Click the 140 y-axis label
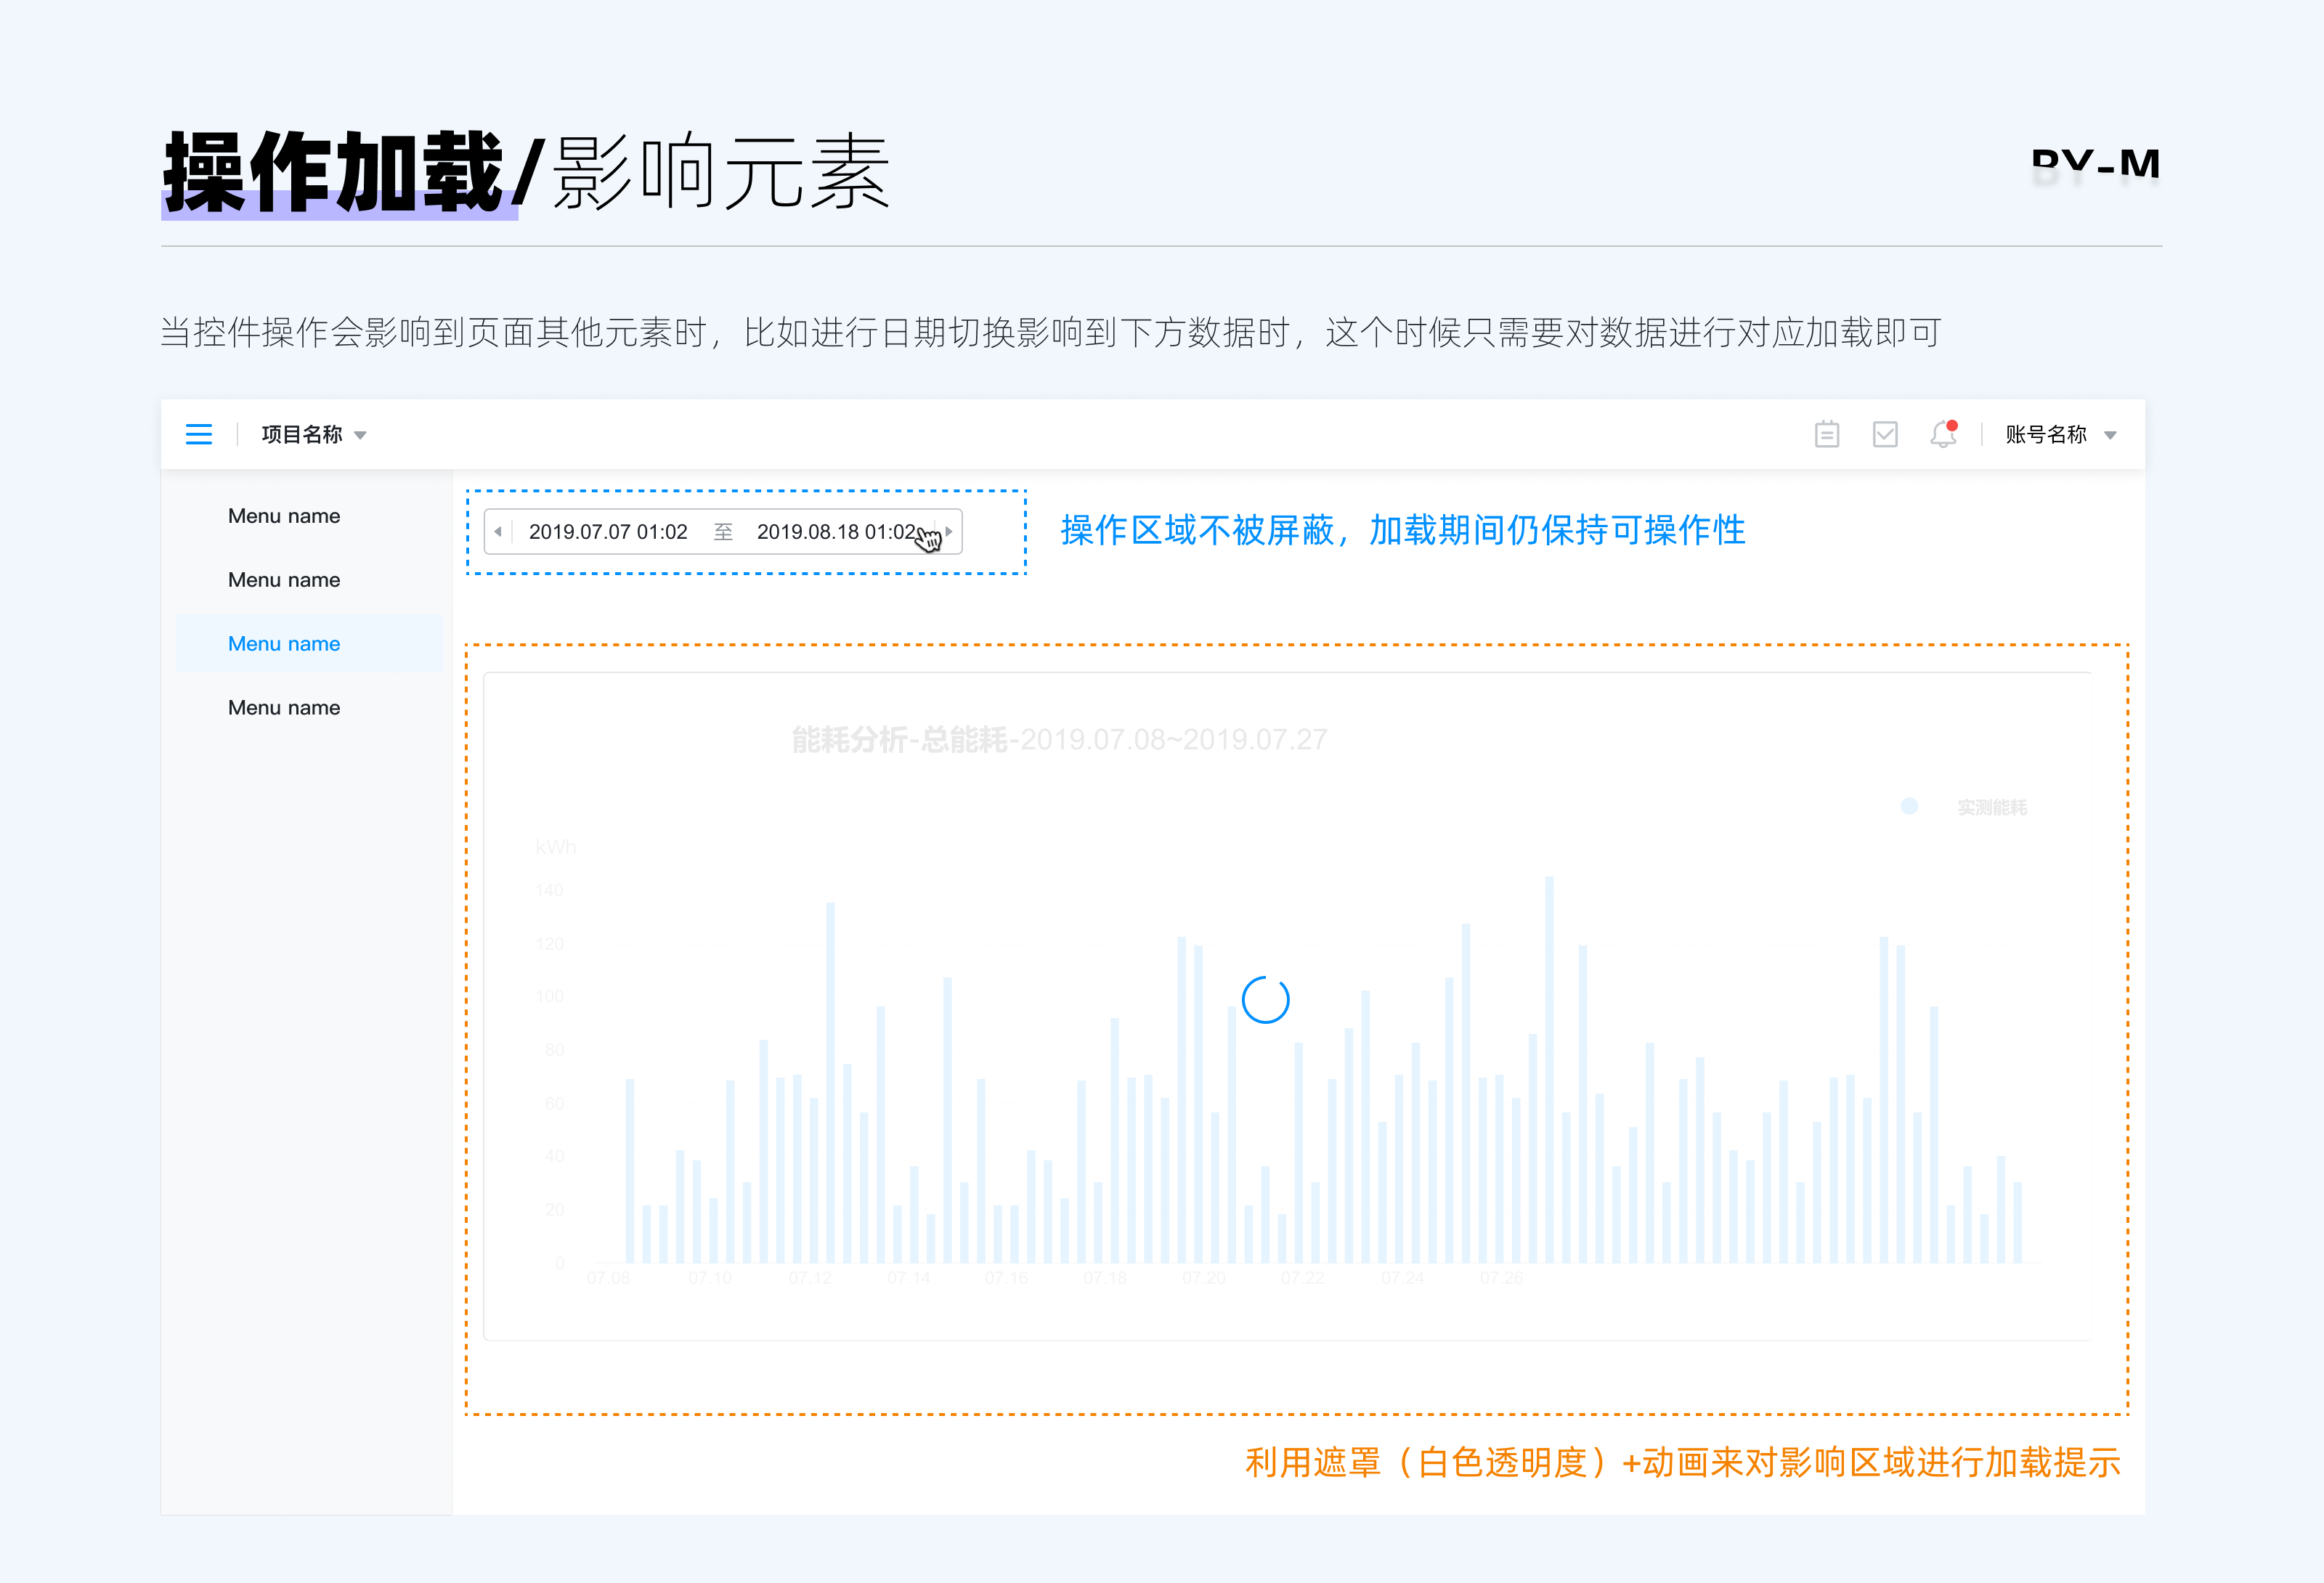The image size is (2324, 1583). point(549,890)
